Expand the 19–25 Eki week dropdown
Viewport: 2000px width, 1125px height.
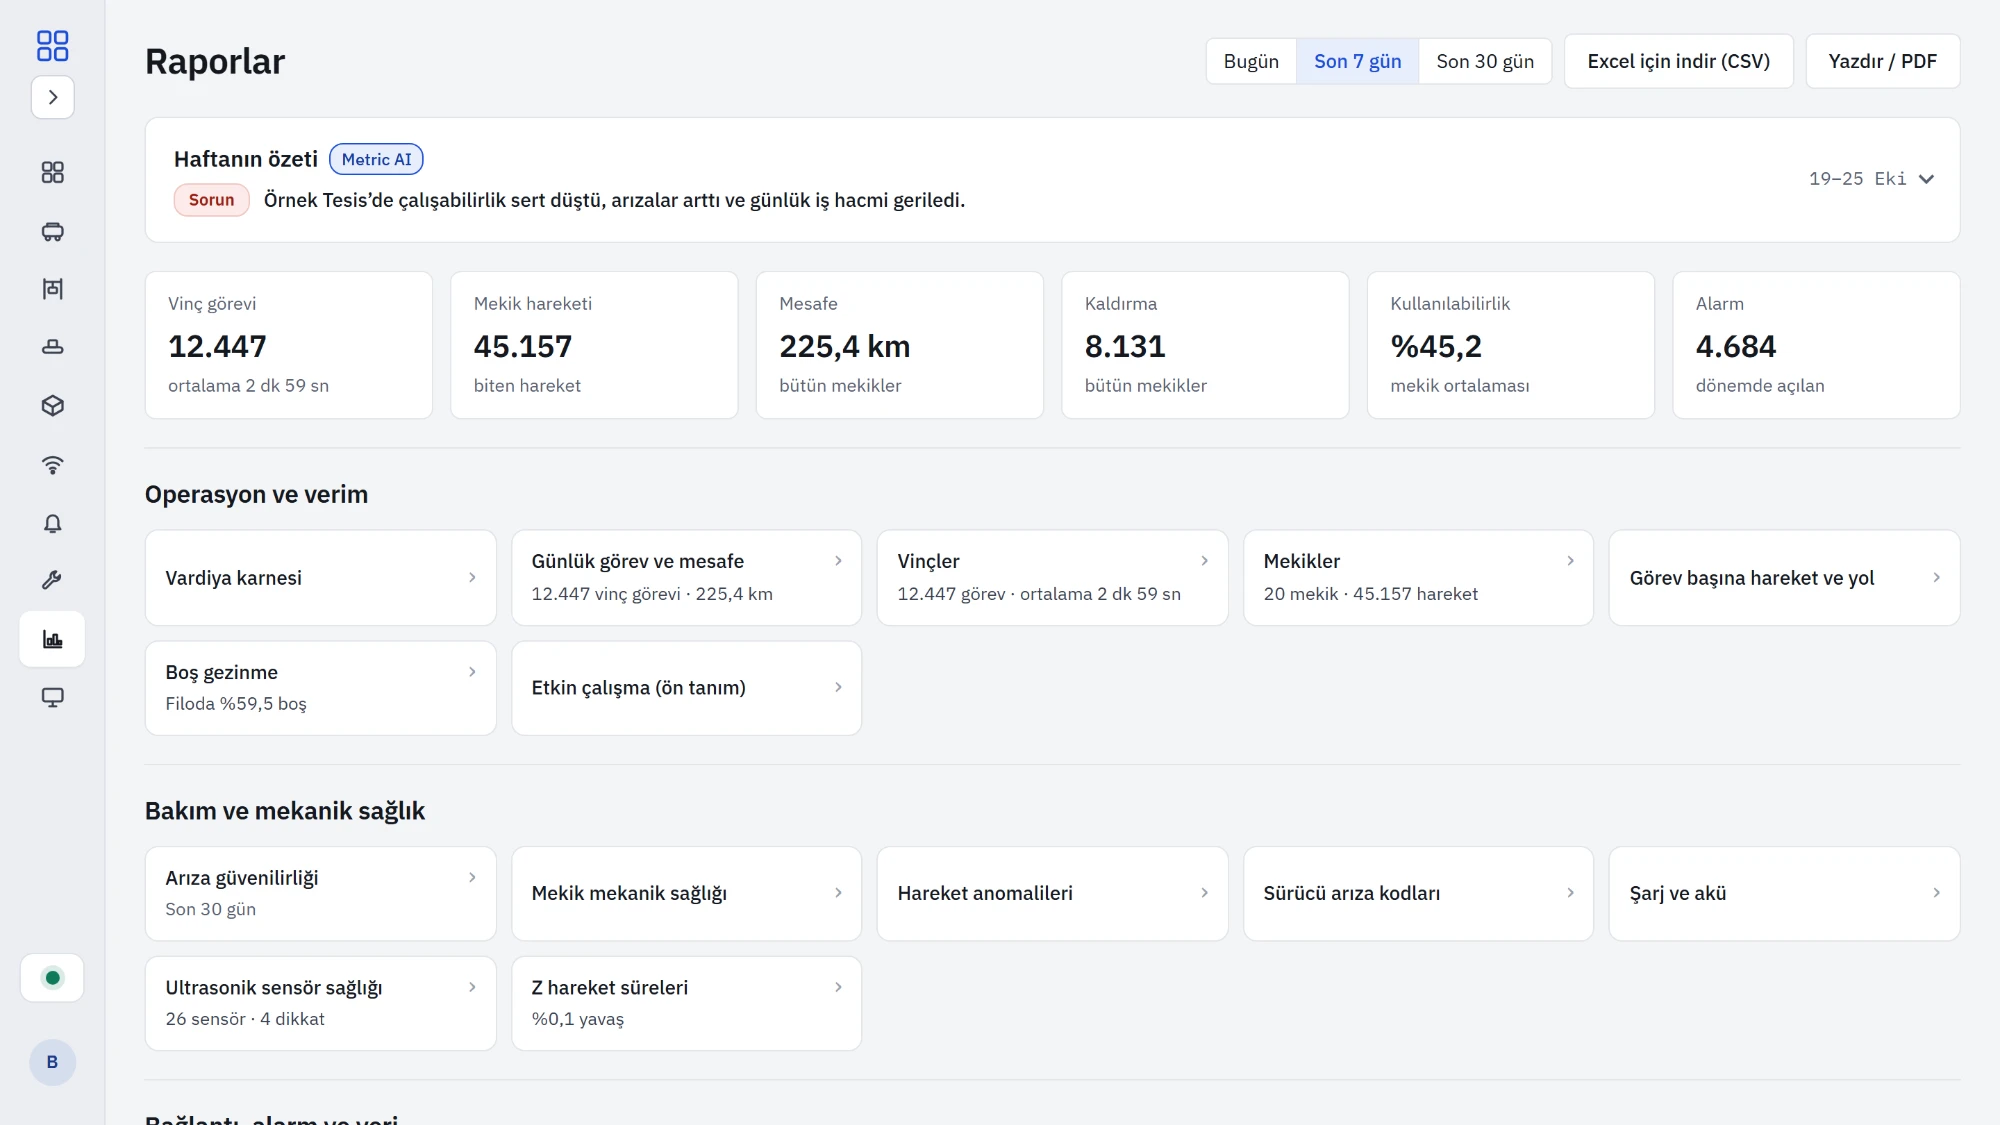coord(1871,179)
